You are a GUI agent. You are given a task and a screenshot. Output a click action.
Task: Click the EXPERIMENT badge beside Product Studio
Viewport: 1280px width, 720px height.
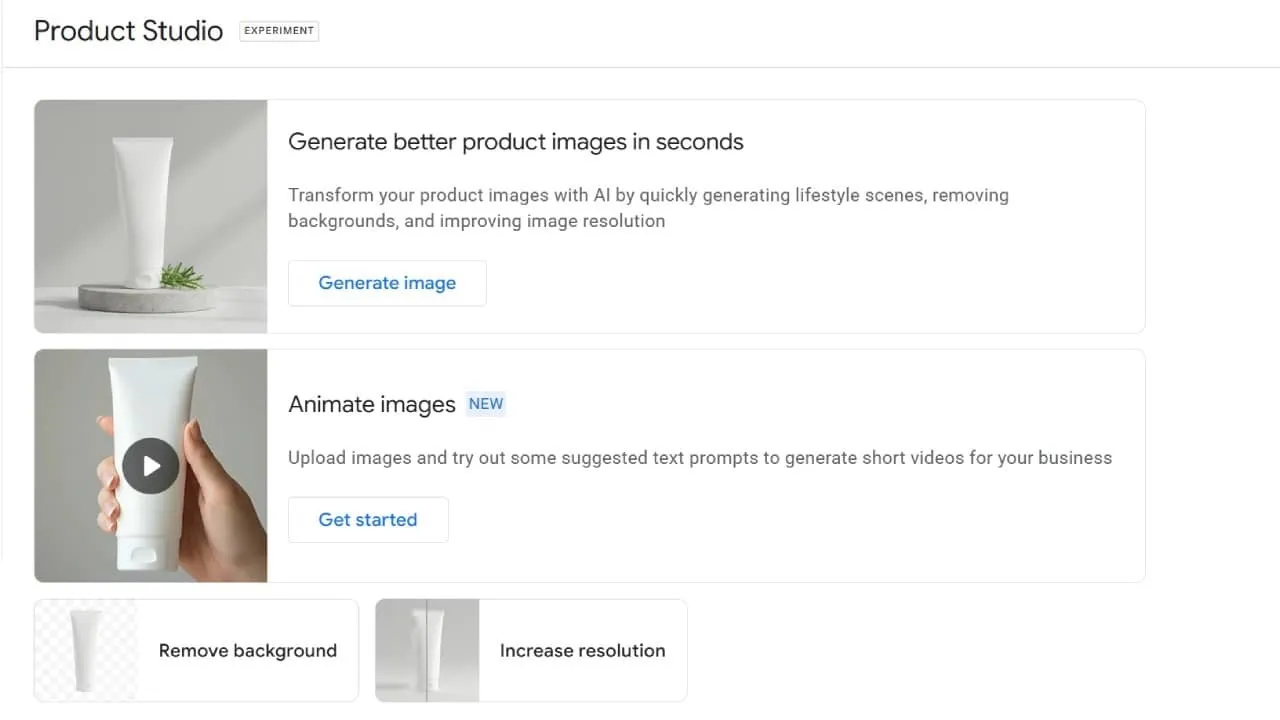point(279,30)
